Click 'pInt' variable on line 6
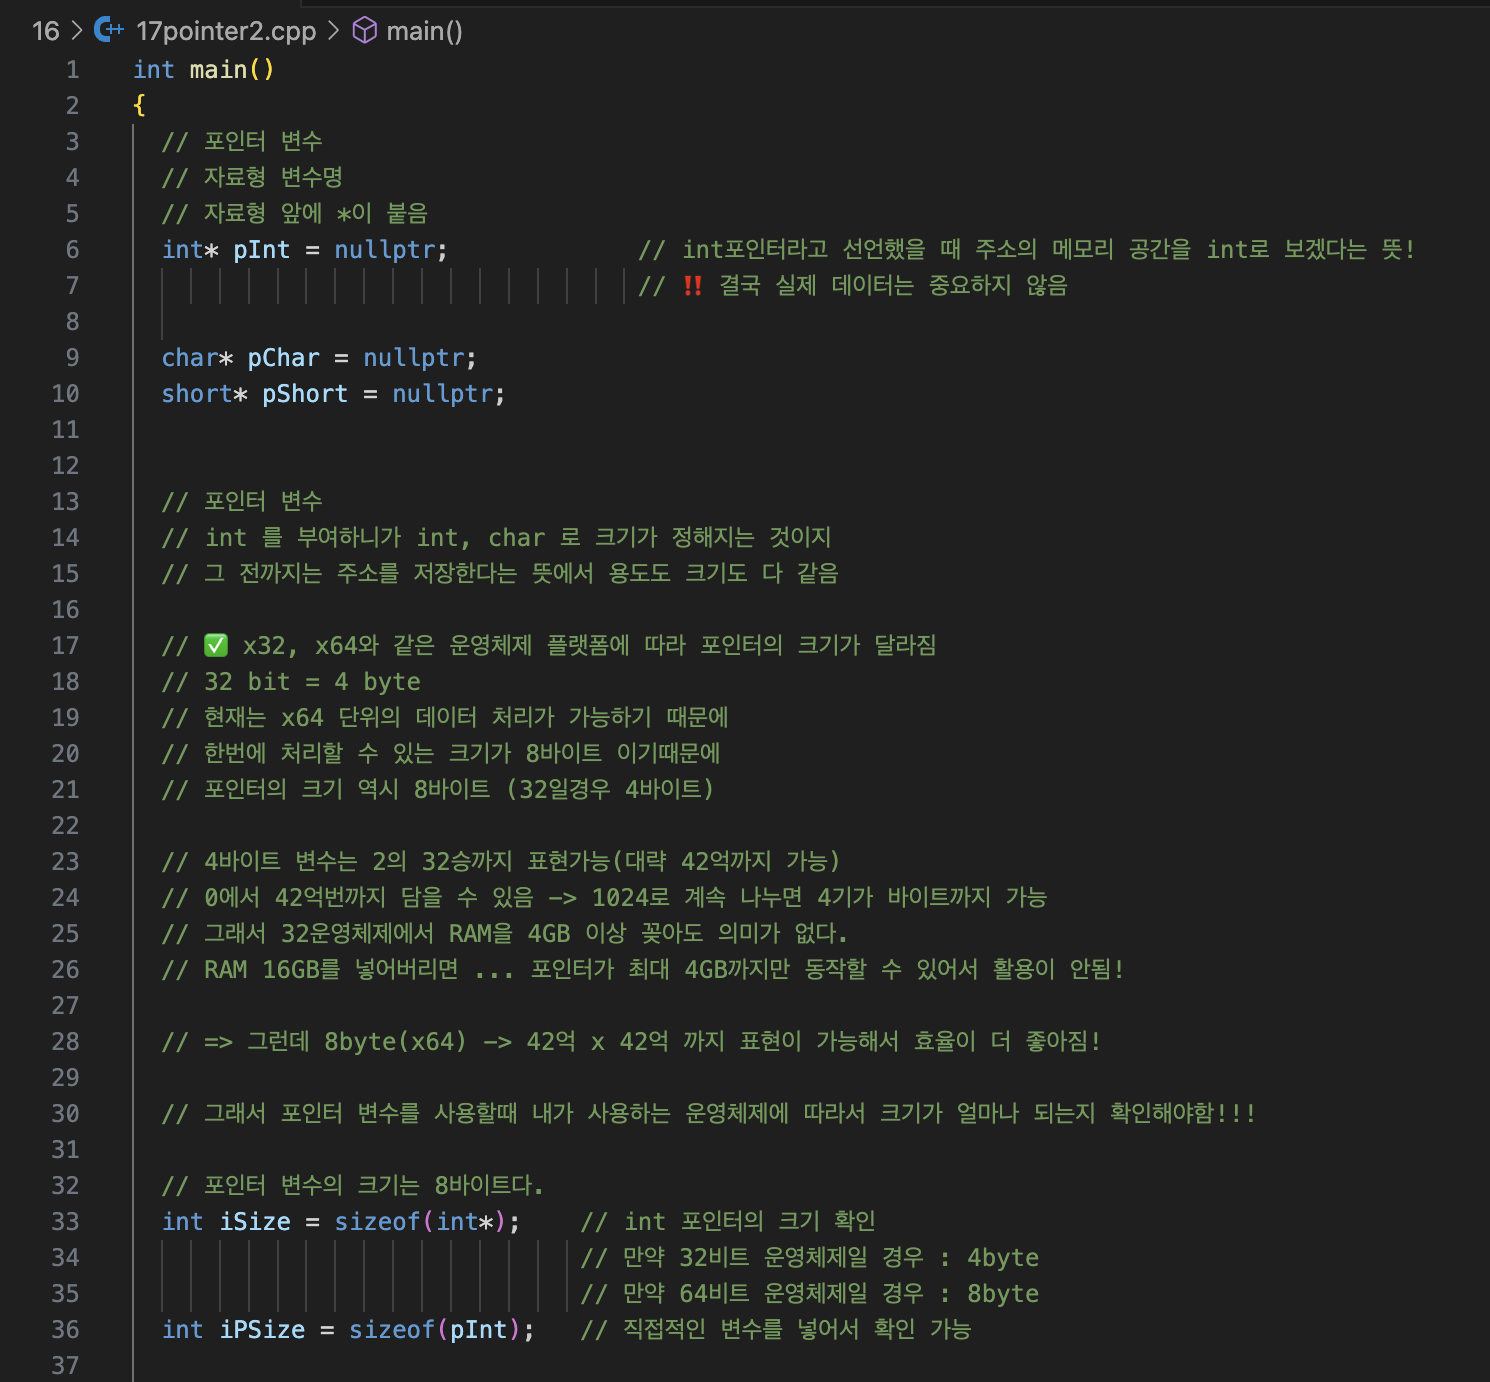This screenshot has height=1382, width=1490. [262, 249]
